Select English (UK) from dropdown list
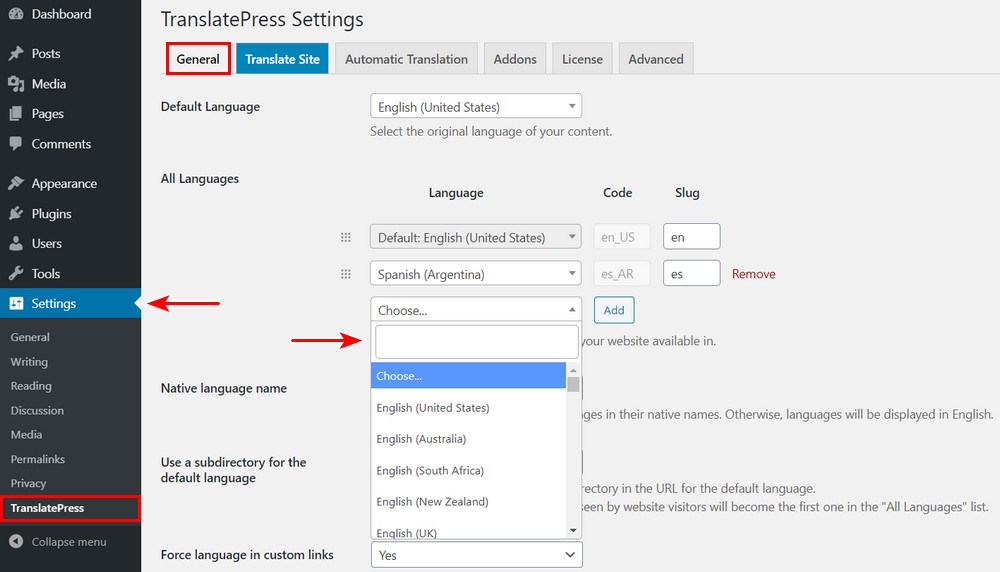1000x572 pixels. [x=468, y=531]
